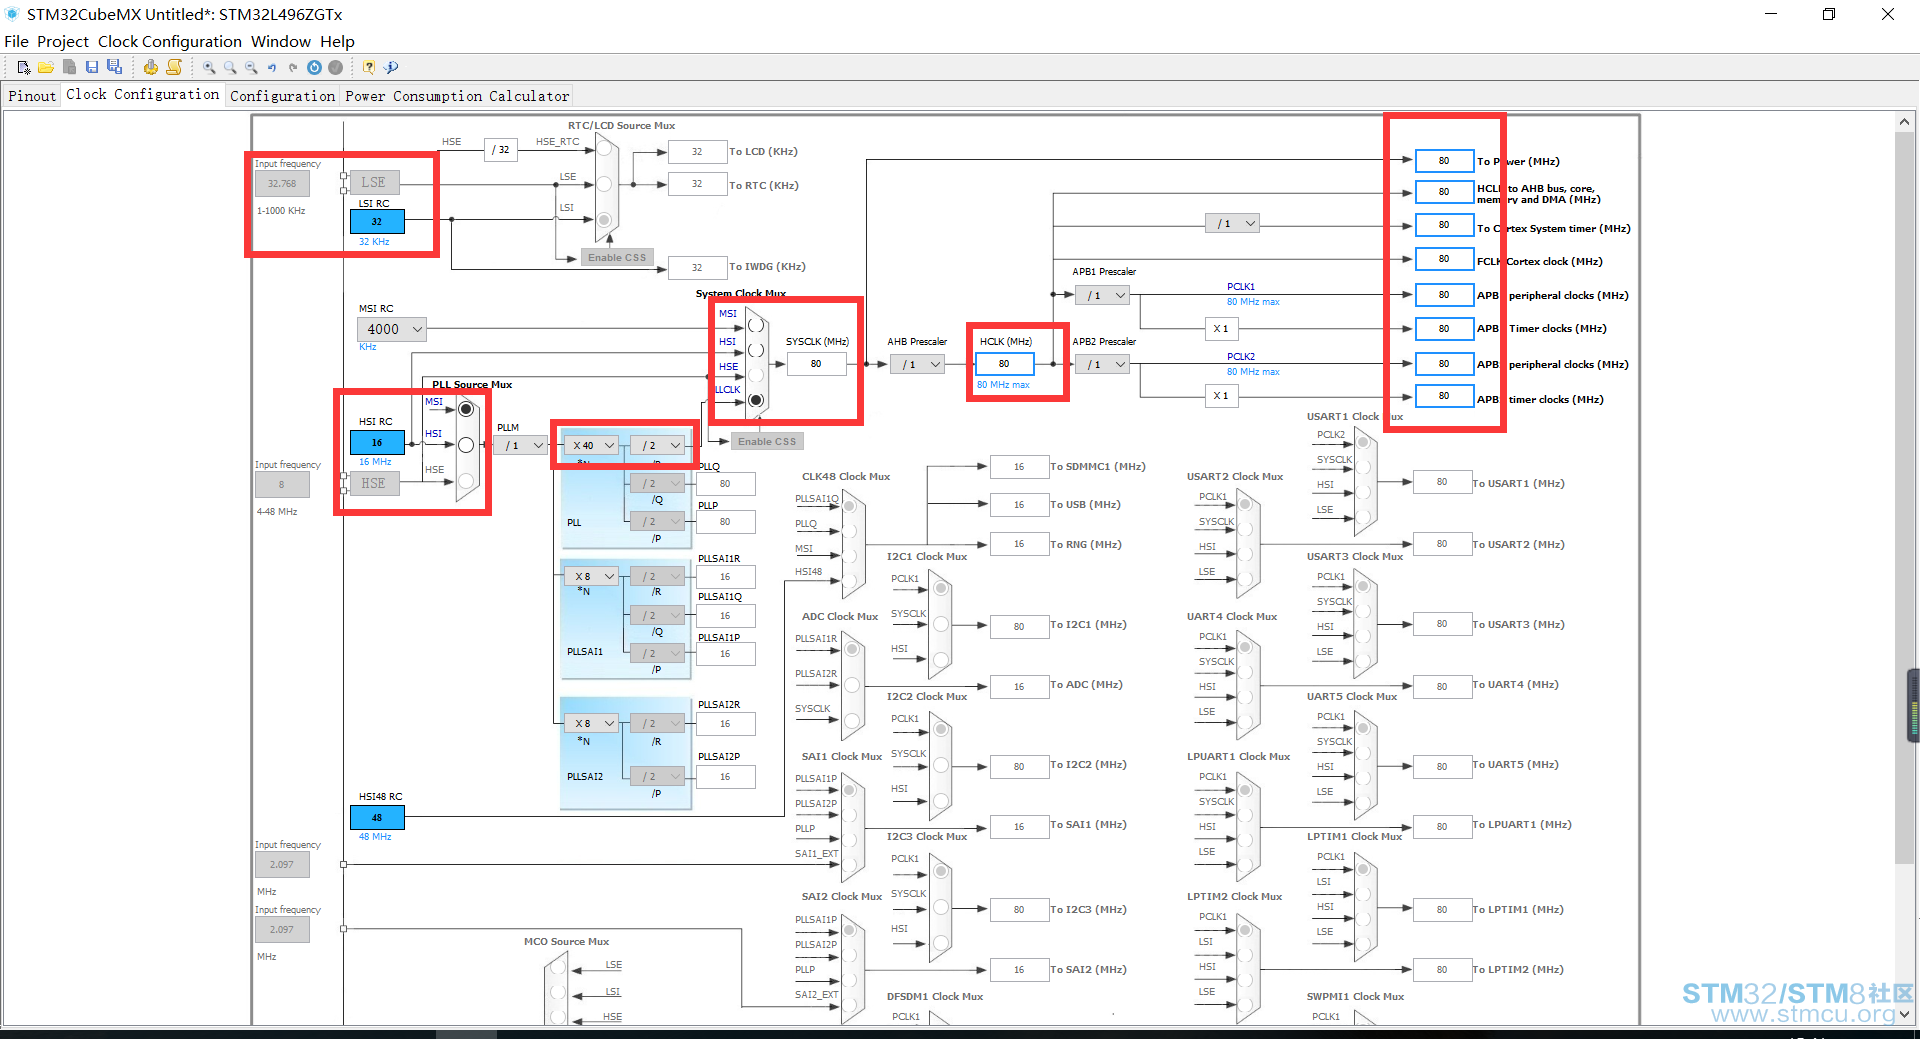Select HSI in PLL Source Mux
Image resolution: width=1920 pixels, height=1039 pixels.
(x=466, y=445)
